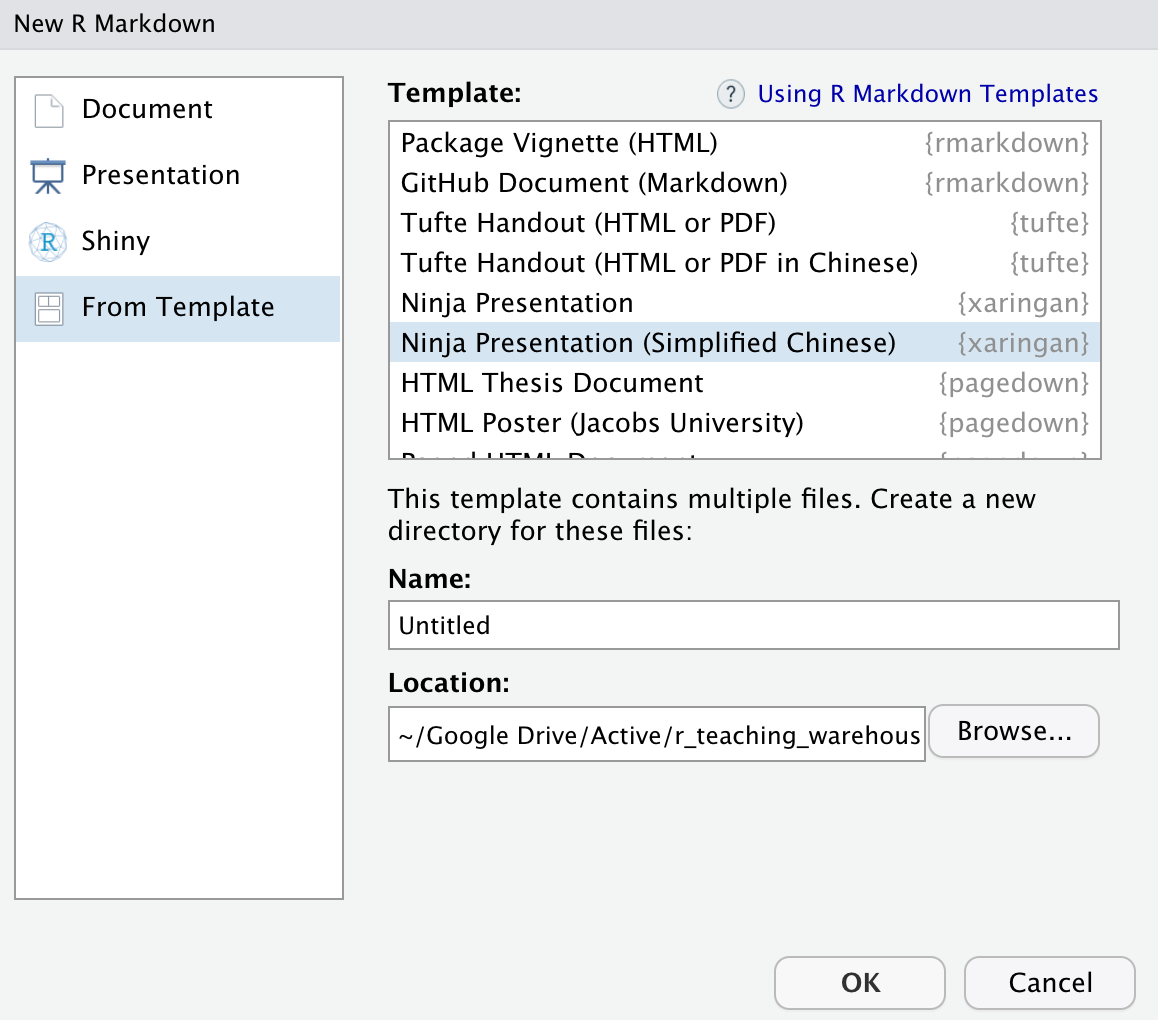
Task: Select Tufte Handout in Chinese template
Action: (744, 262)
